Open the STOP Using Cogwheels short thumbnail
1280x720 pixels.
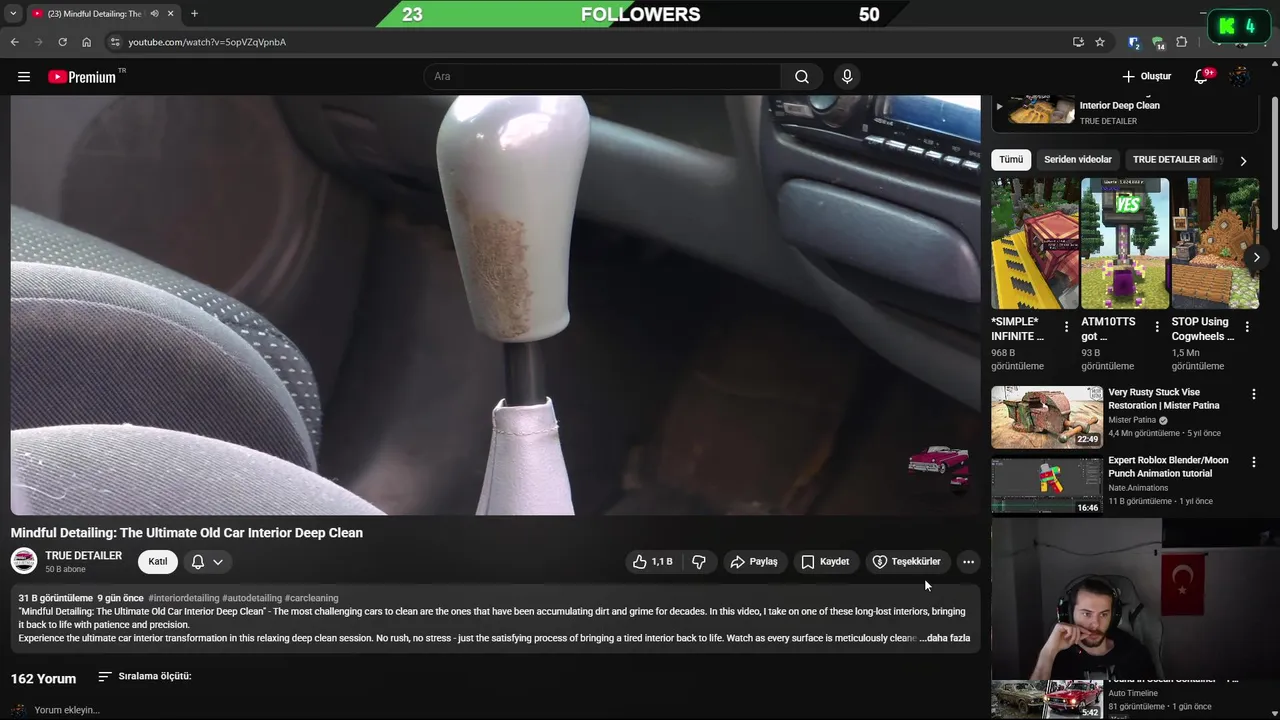click(x=1215, y=244)
